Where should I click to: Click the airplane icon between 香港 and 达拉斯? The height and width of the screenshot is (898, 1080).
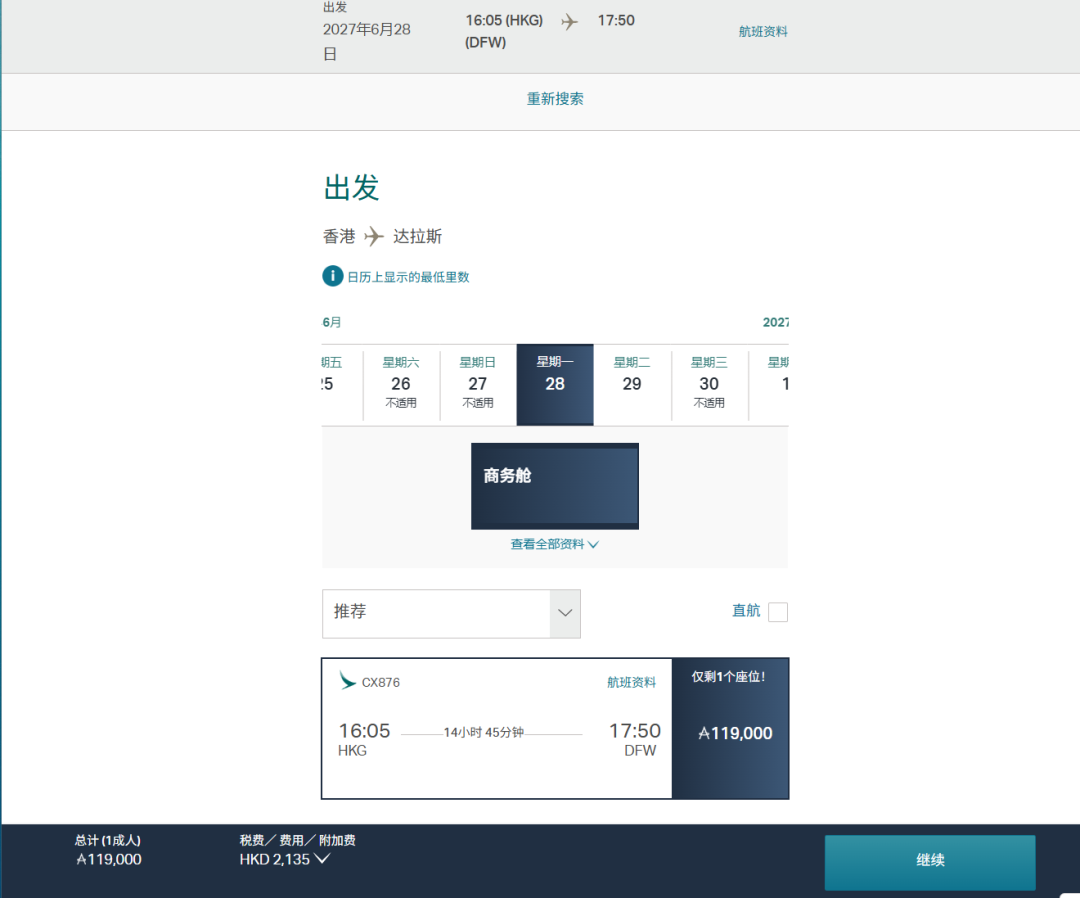click(374, 237)
